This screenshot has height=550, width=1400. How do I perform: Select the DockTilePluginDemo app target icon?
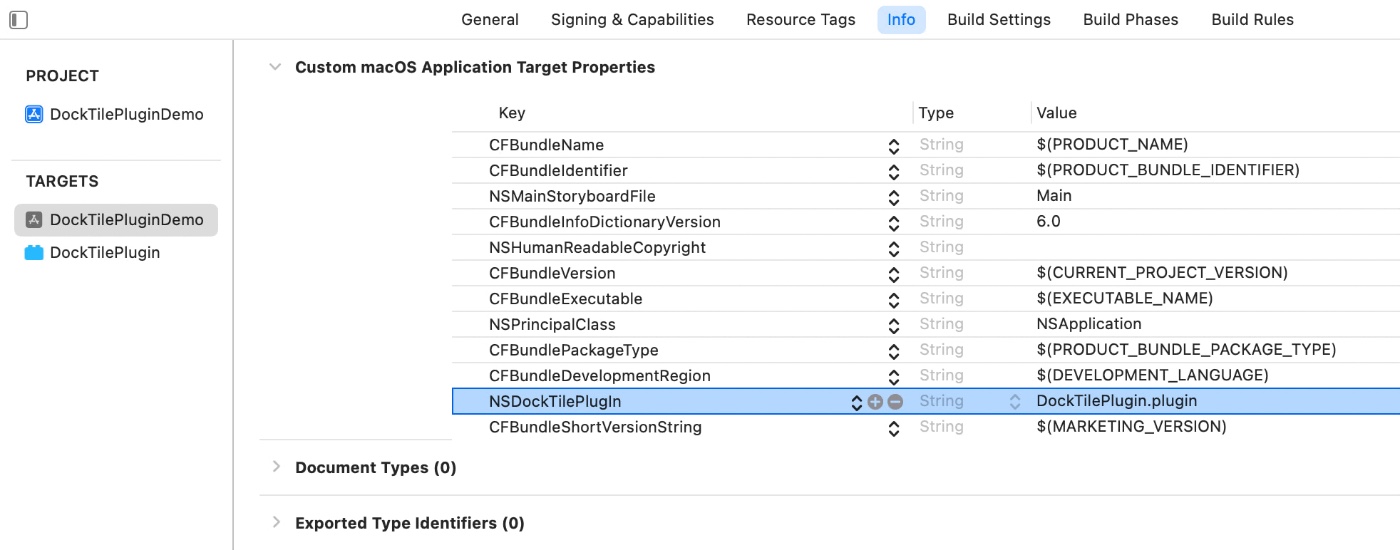pos(34,220)
